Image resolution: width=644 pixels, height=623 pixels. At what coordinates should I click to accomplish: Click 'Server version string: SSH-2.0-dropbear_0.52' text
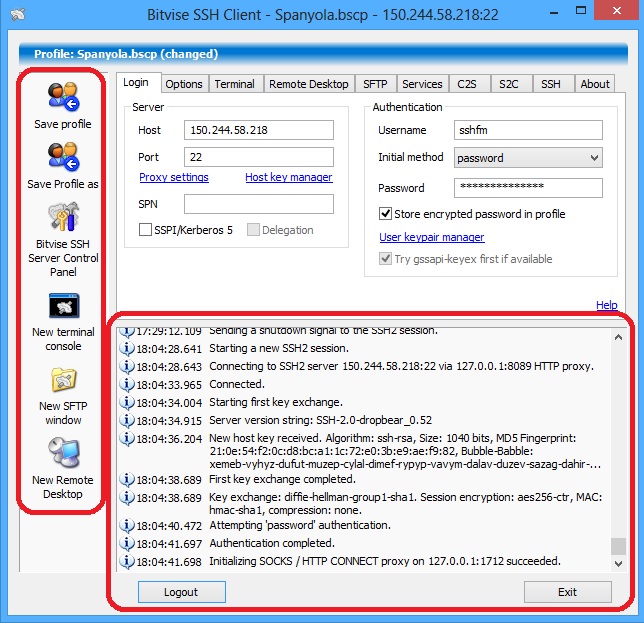coord(320,421)
